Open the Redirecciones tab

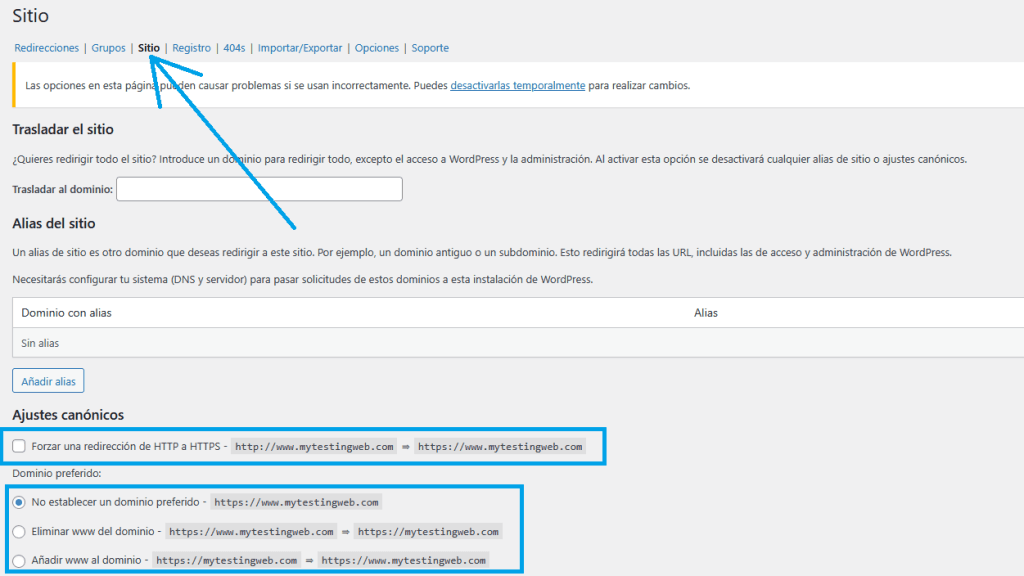click(46, 48)
